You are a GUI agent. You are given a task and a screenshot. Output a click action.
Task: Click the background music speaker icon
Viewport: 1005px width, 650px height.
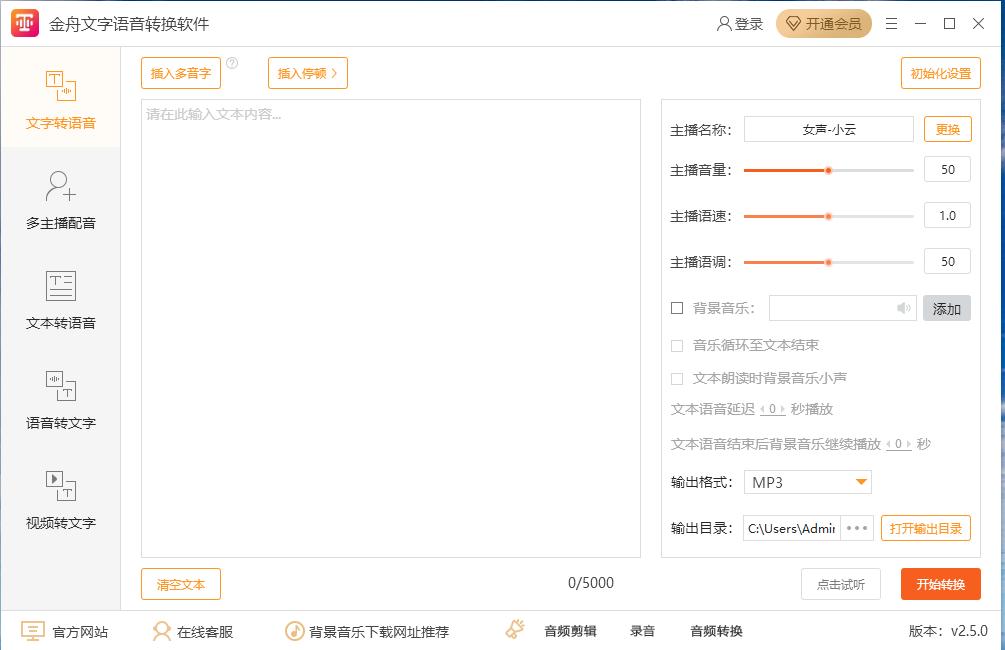(903, 309)
